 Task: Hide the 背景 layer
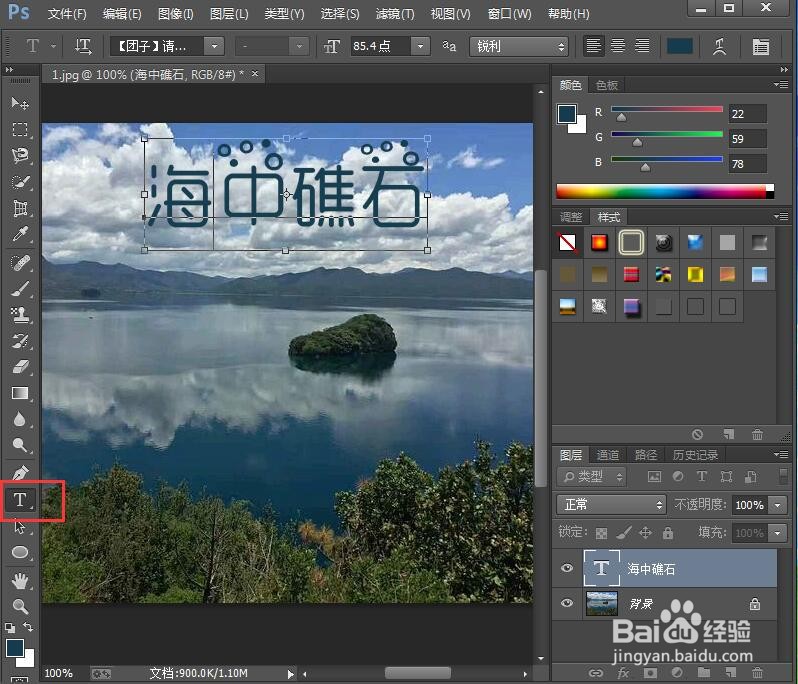pos(567,603)
